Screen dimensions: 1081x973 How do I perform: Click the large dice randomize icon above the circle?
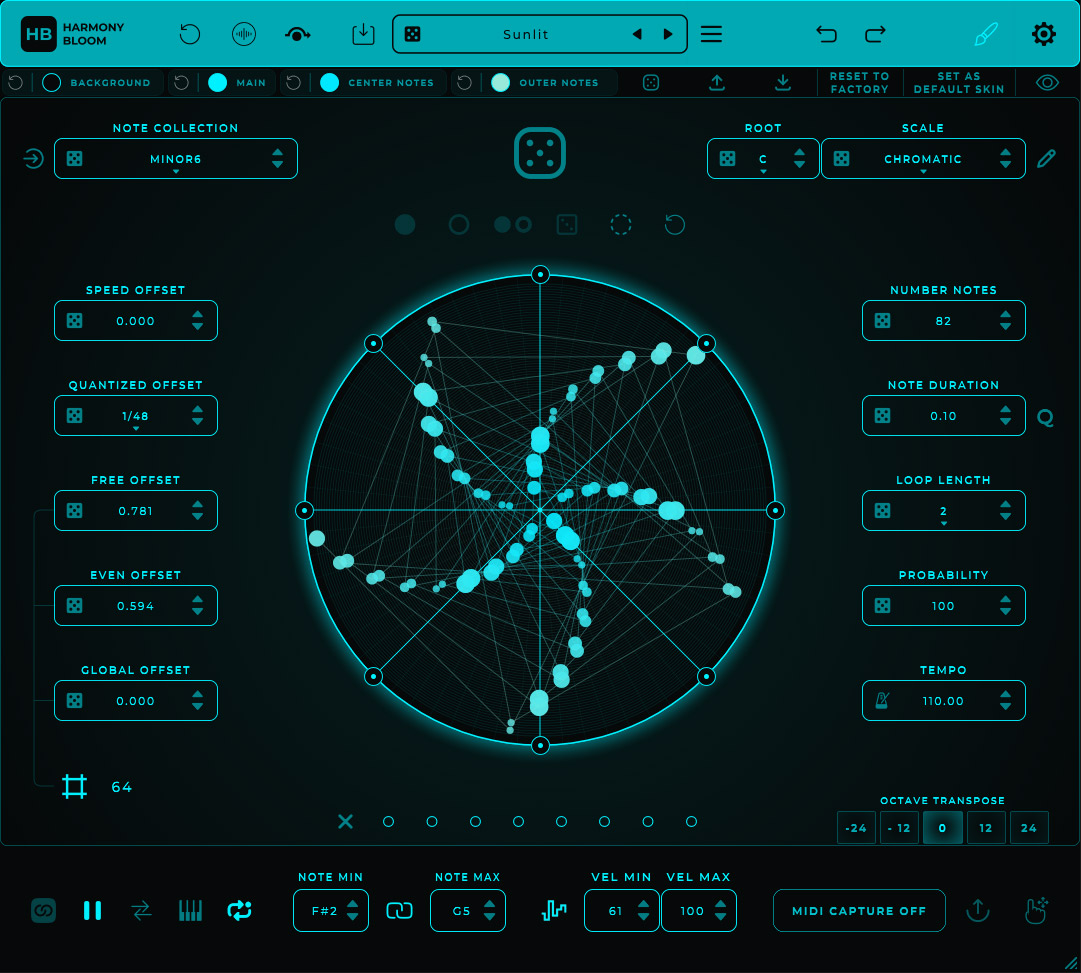[540, 153]
